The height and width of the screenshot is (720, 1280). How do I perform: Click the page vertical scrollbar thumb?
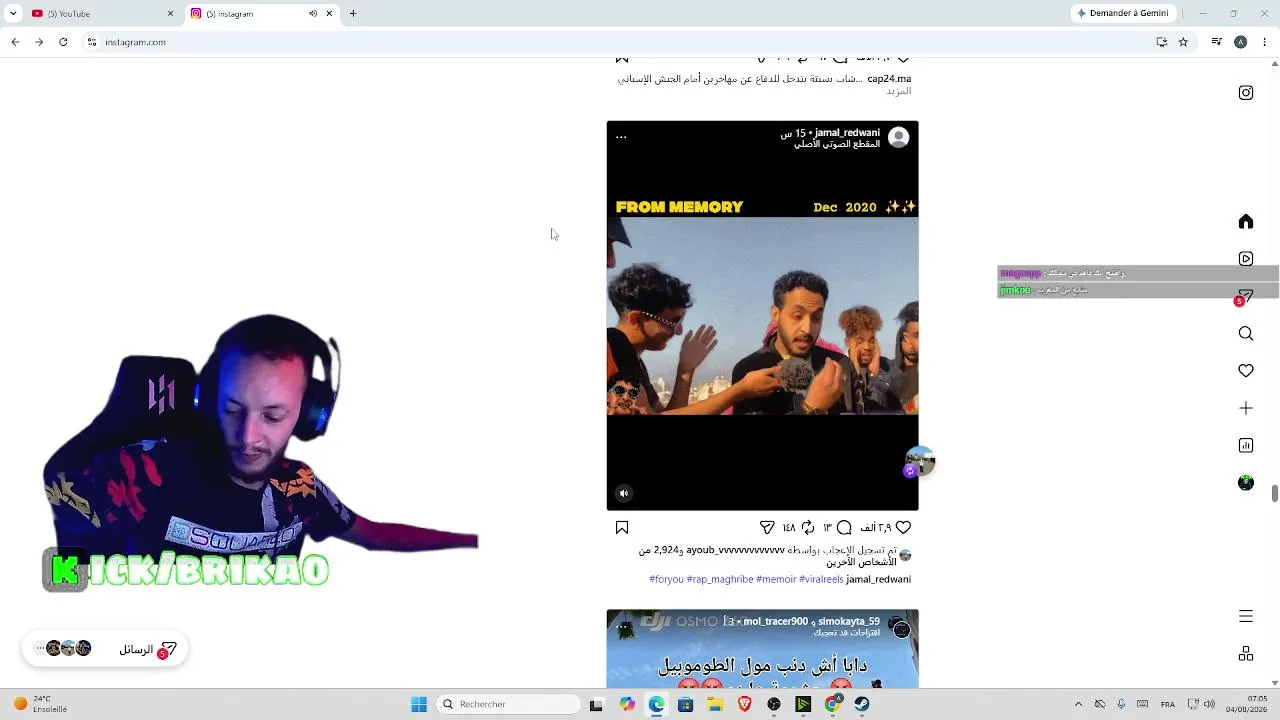coord(1275,494)
